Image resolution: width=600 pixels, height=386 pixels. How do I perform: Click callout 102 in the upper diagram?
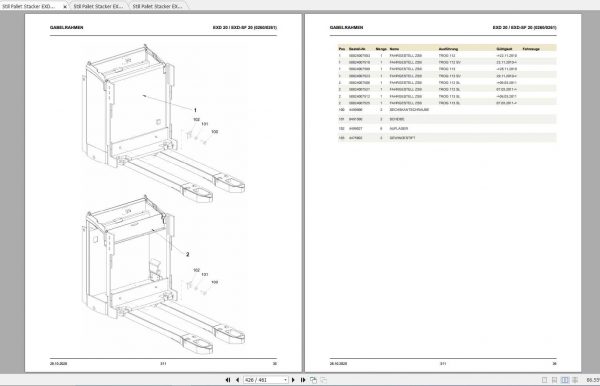click(x=196, y=120)
